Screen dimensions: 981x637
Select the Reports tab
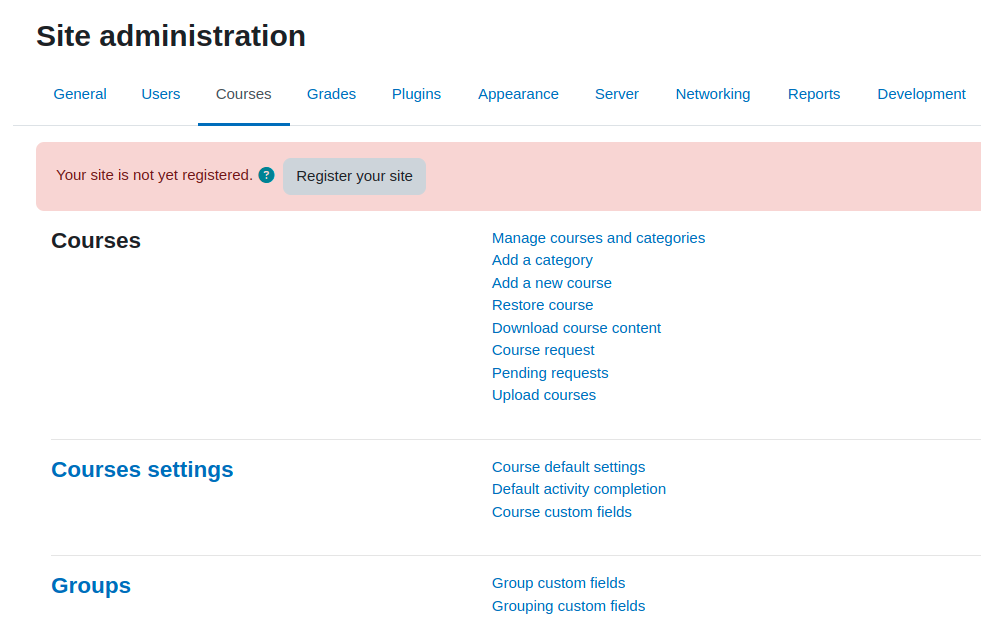(814, 94)
